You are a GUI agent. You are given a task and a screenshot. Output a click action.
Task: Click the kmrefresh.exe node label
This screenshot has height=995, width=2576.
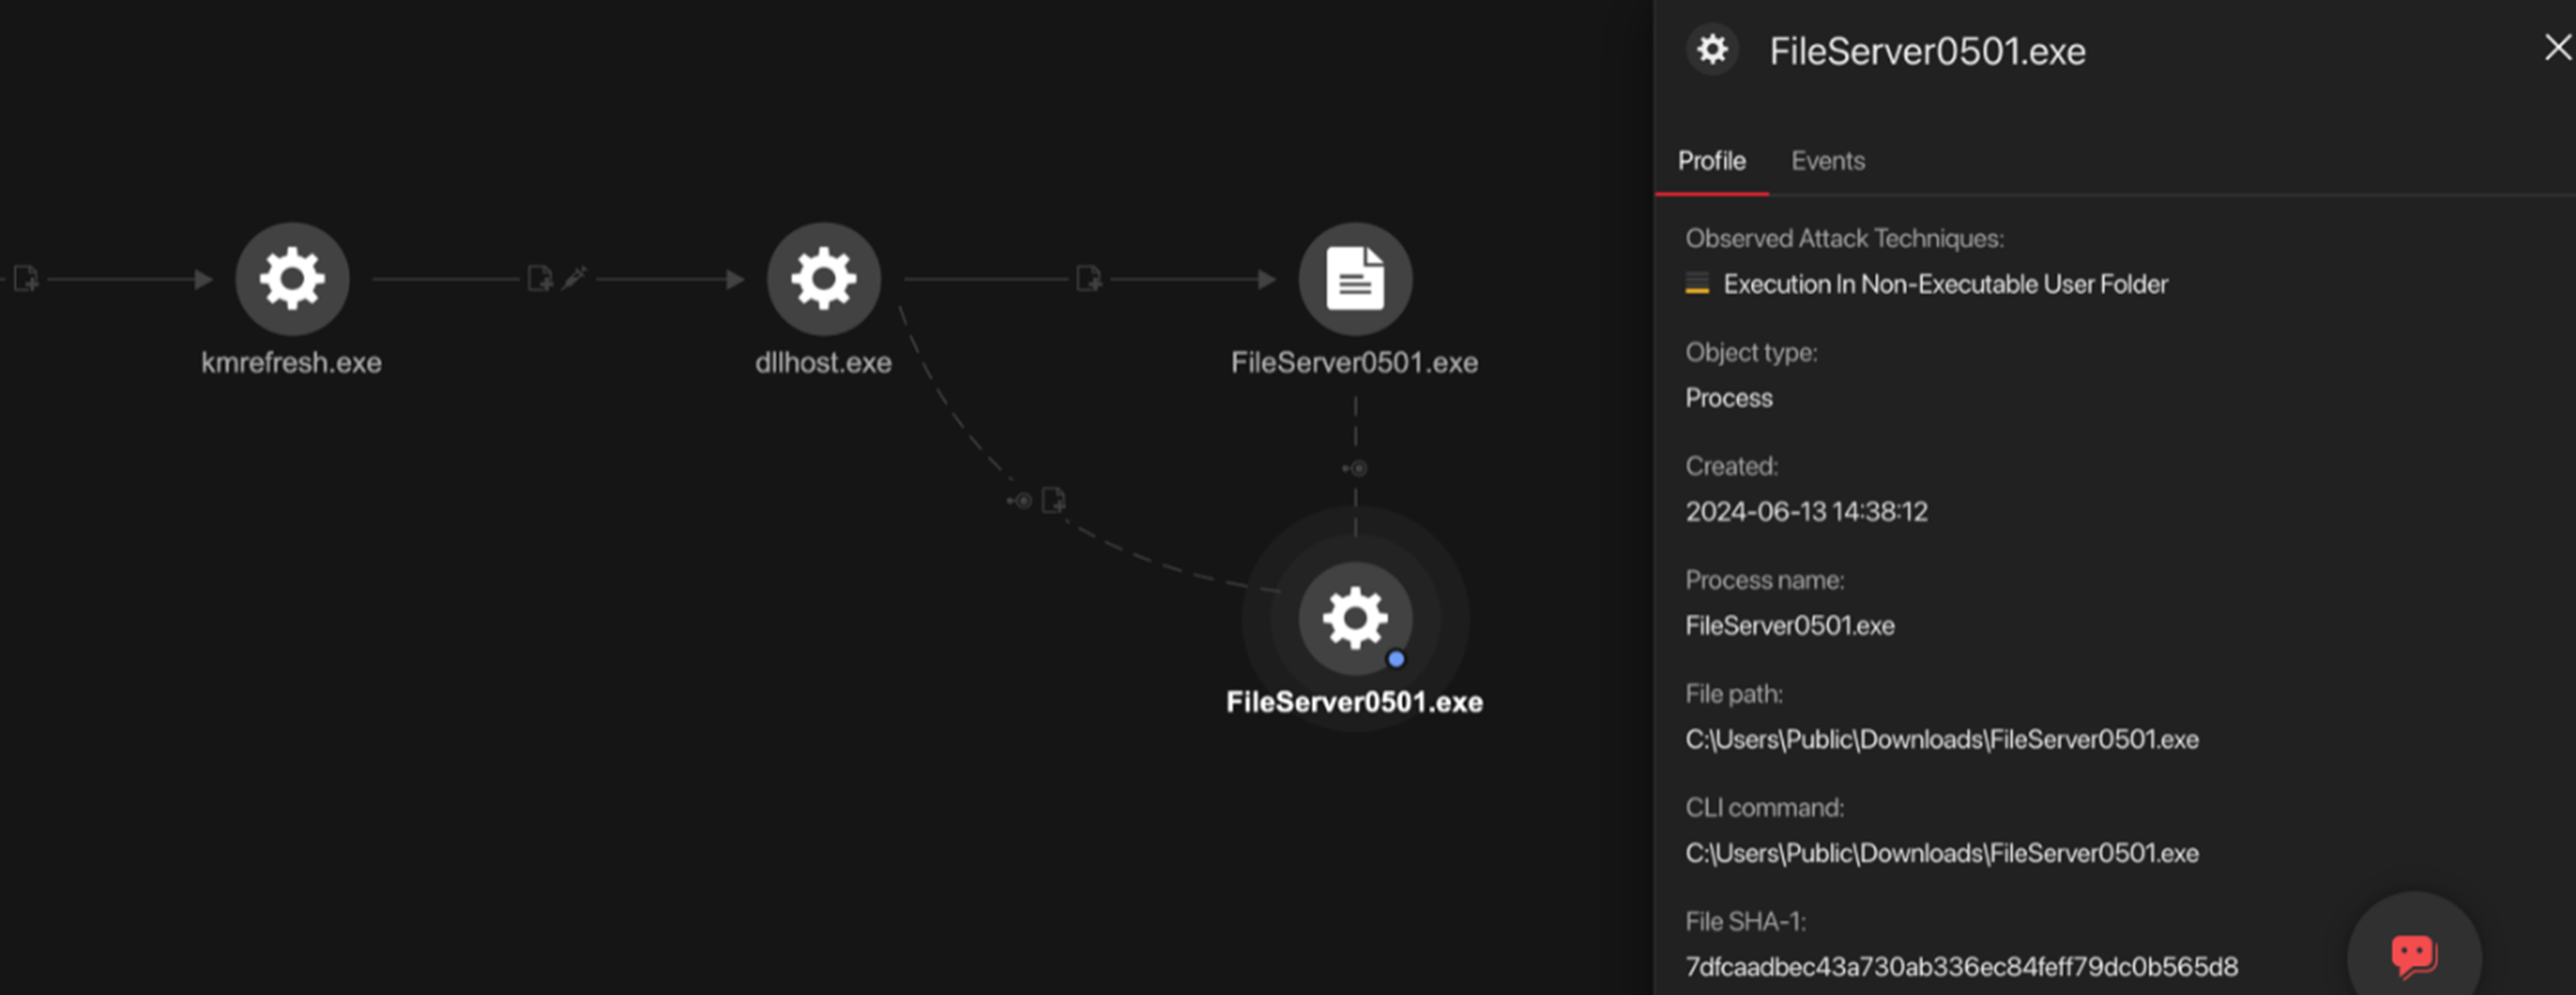pos(291,362)
